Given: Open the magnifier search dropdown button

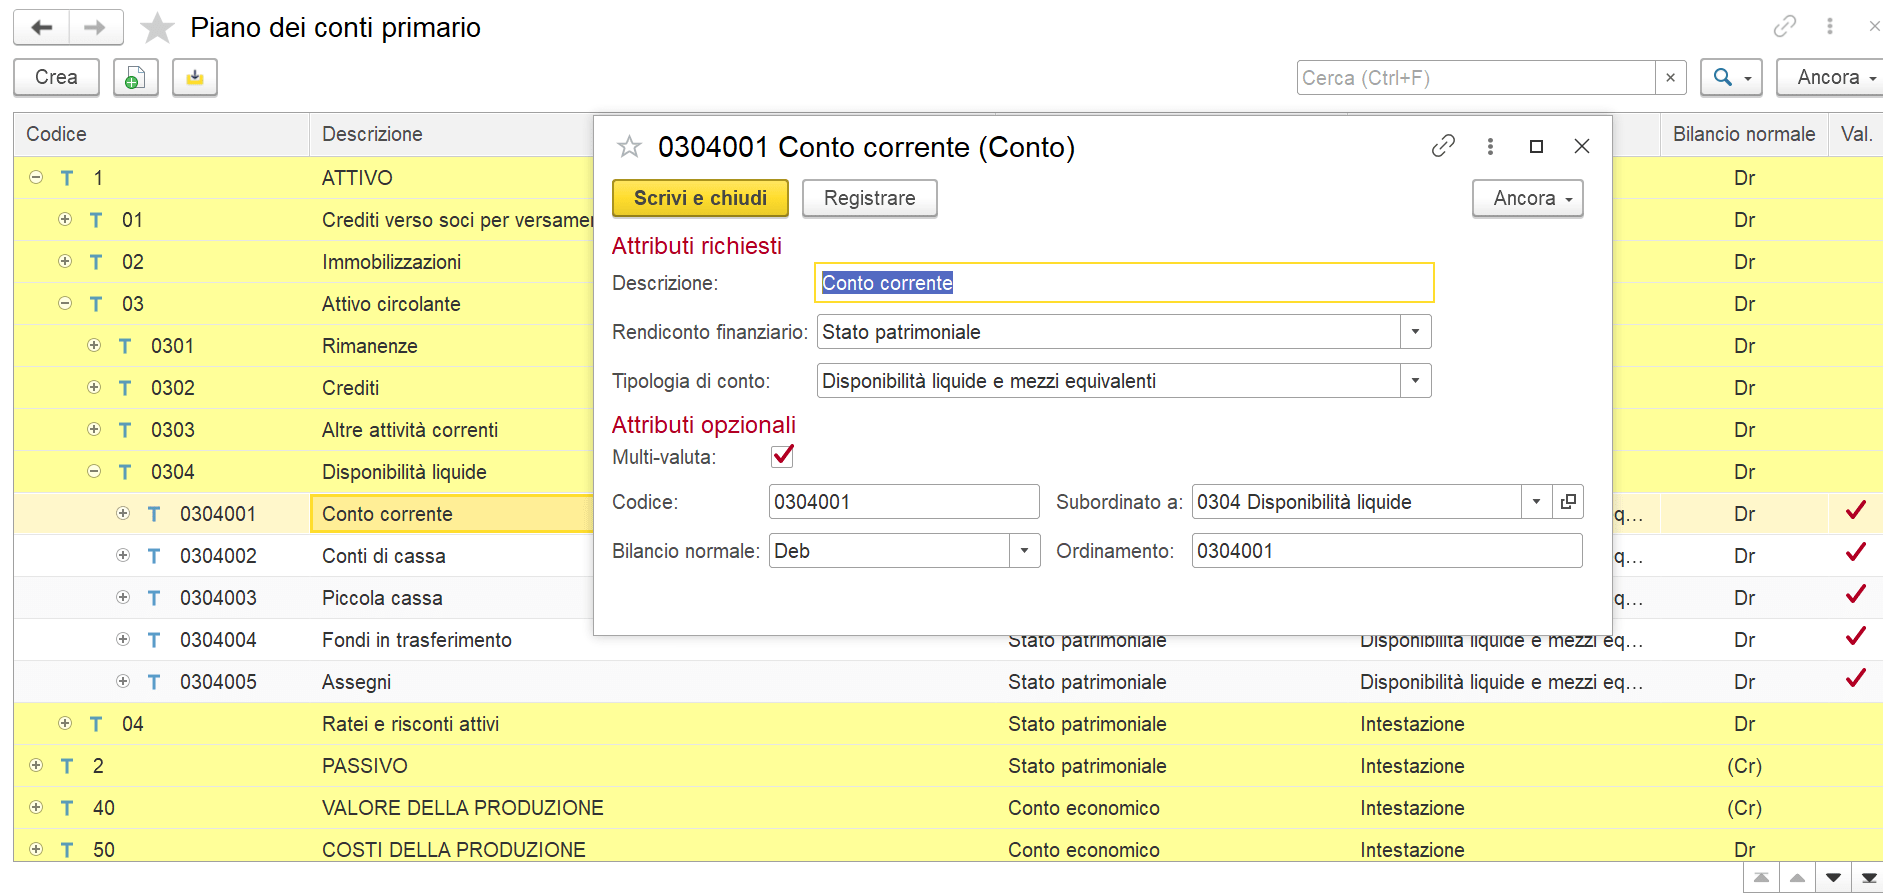Looking at the screenshot, I should click(1731, 77).
